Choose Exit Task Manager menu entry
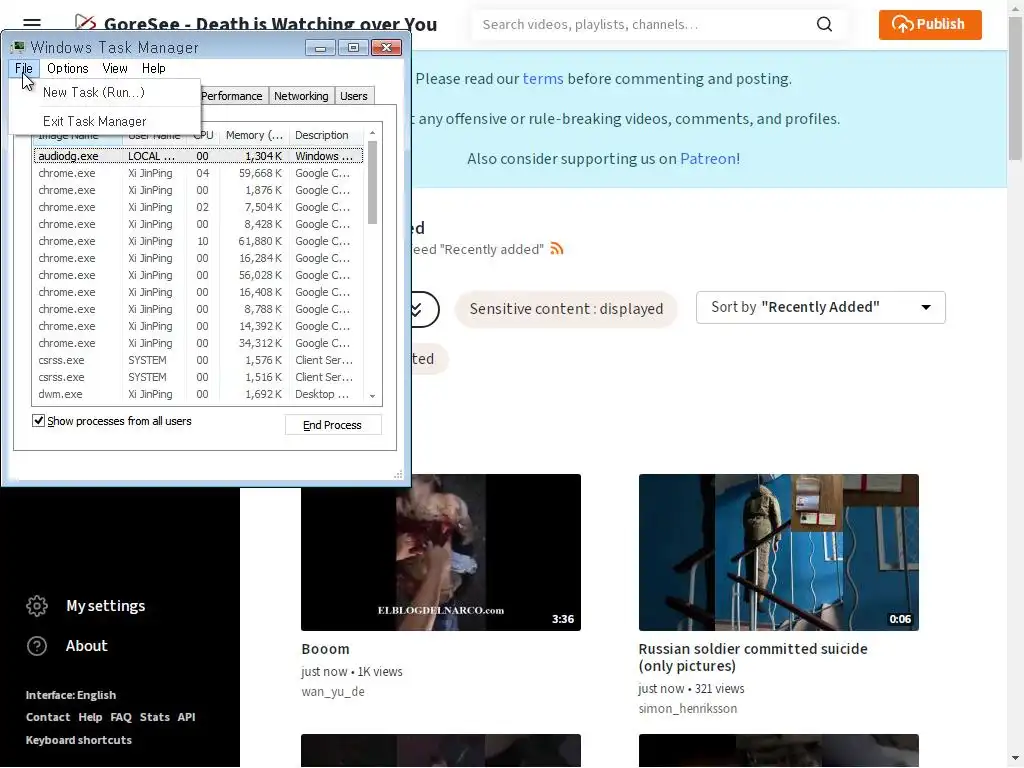Viewport: 1024px width, 768px height. pos(94,121)
